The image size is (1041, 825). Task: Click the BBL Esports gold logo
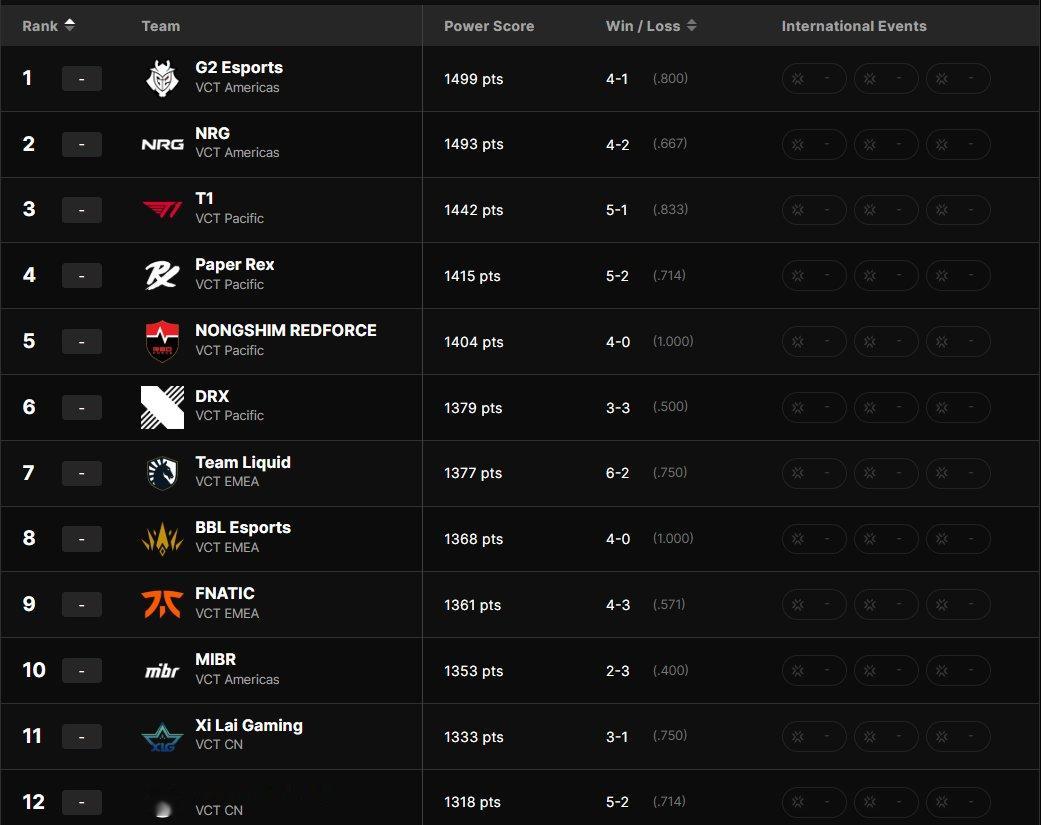tap(162, 539)
